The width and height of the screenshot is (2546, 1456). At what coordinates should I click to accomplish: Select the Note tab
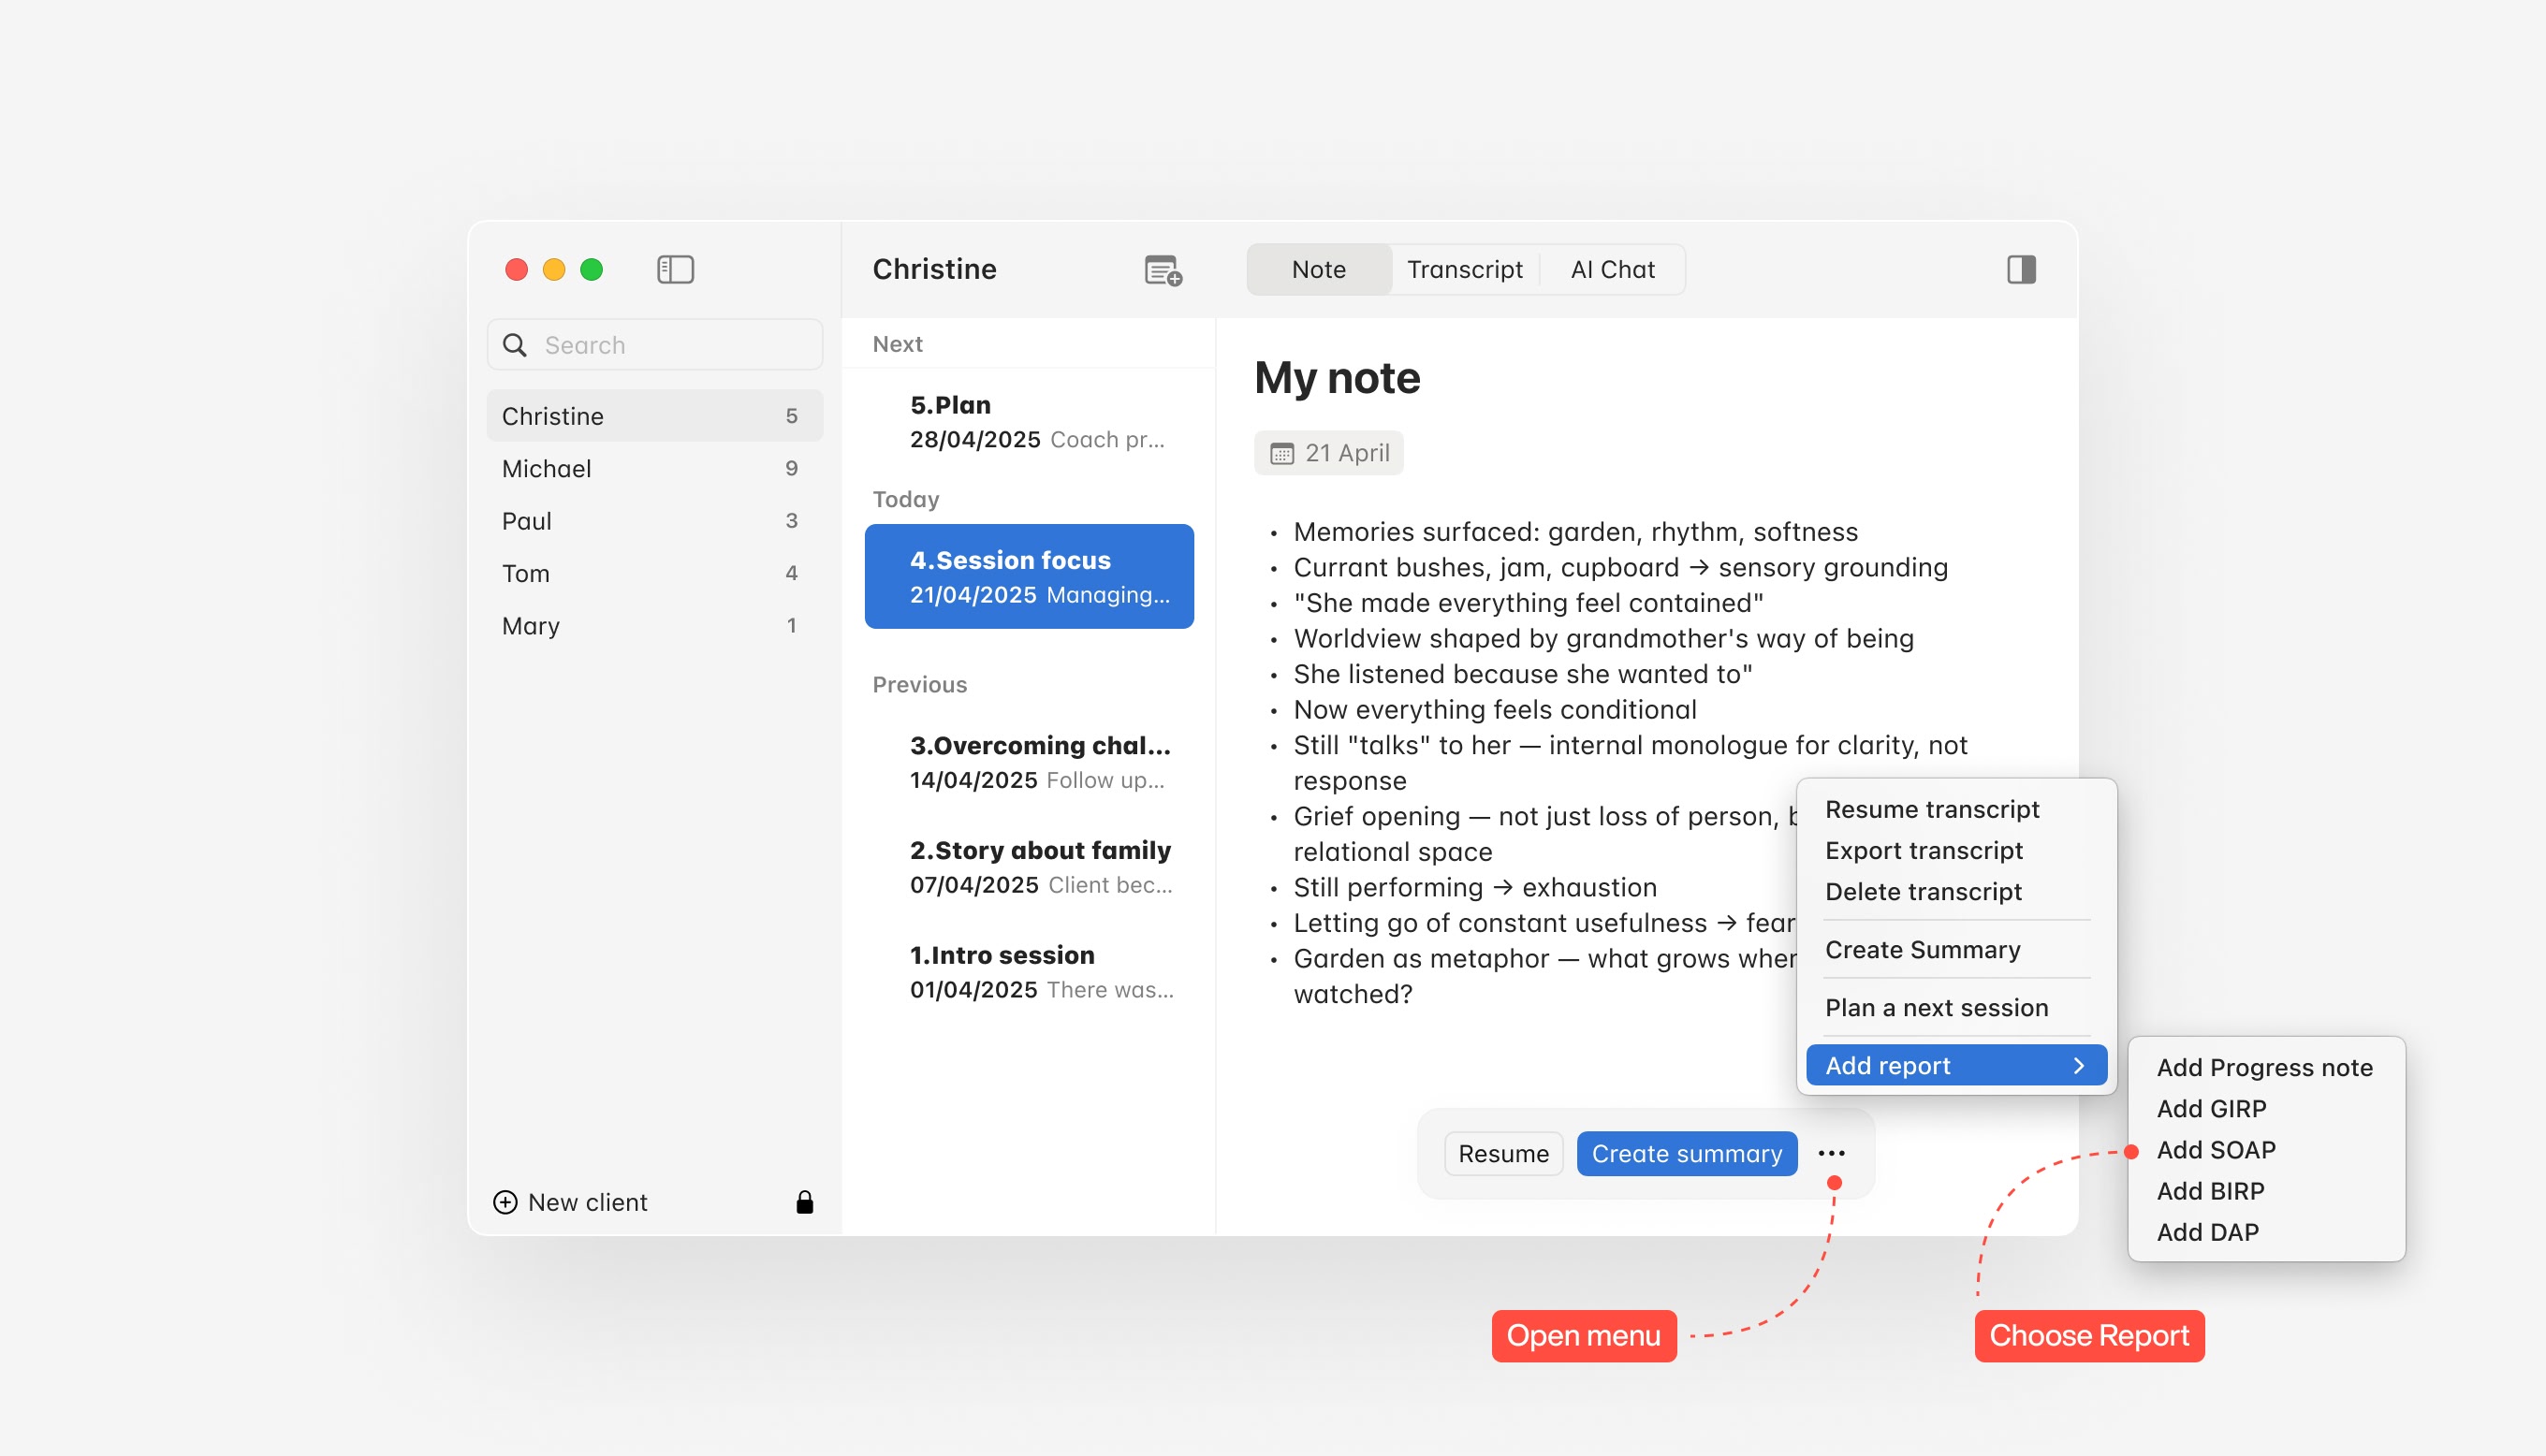(1318, 269)
